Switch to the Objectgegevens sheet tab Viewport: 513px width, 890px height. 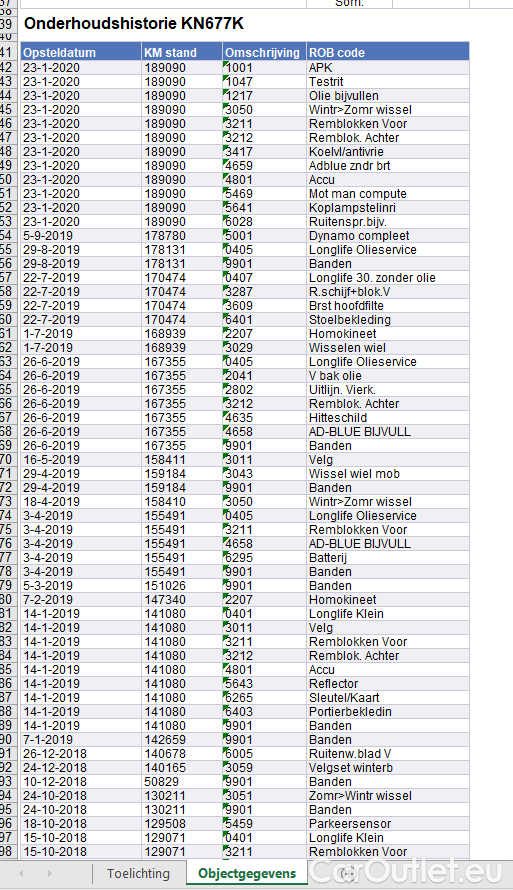pos(247,874)
